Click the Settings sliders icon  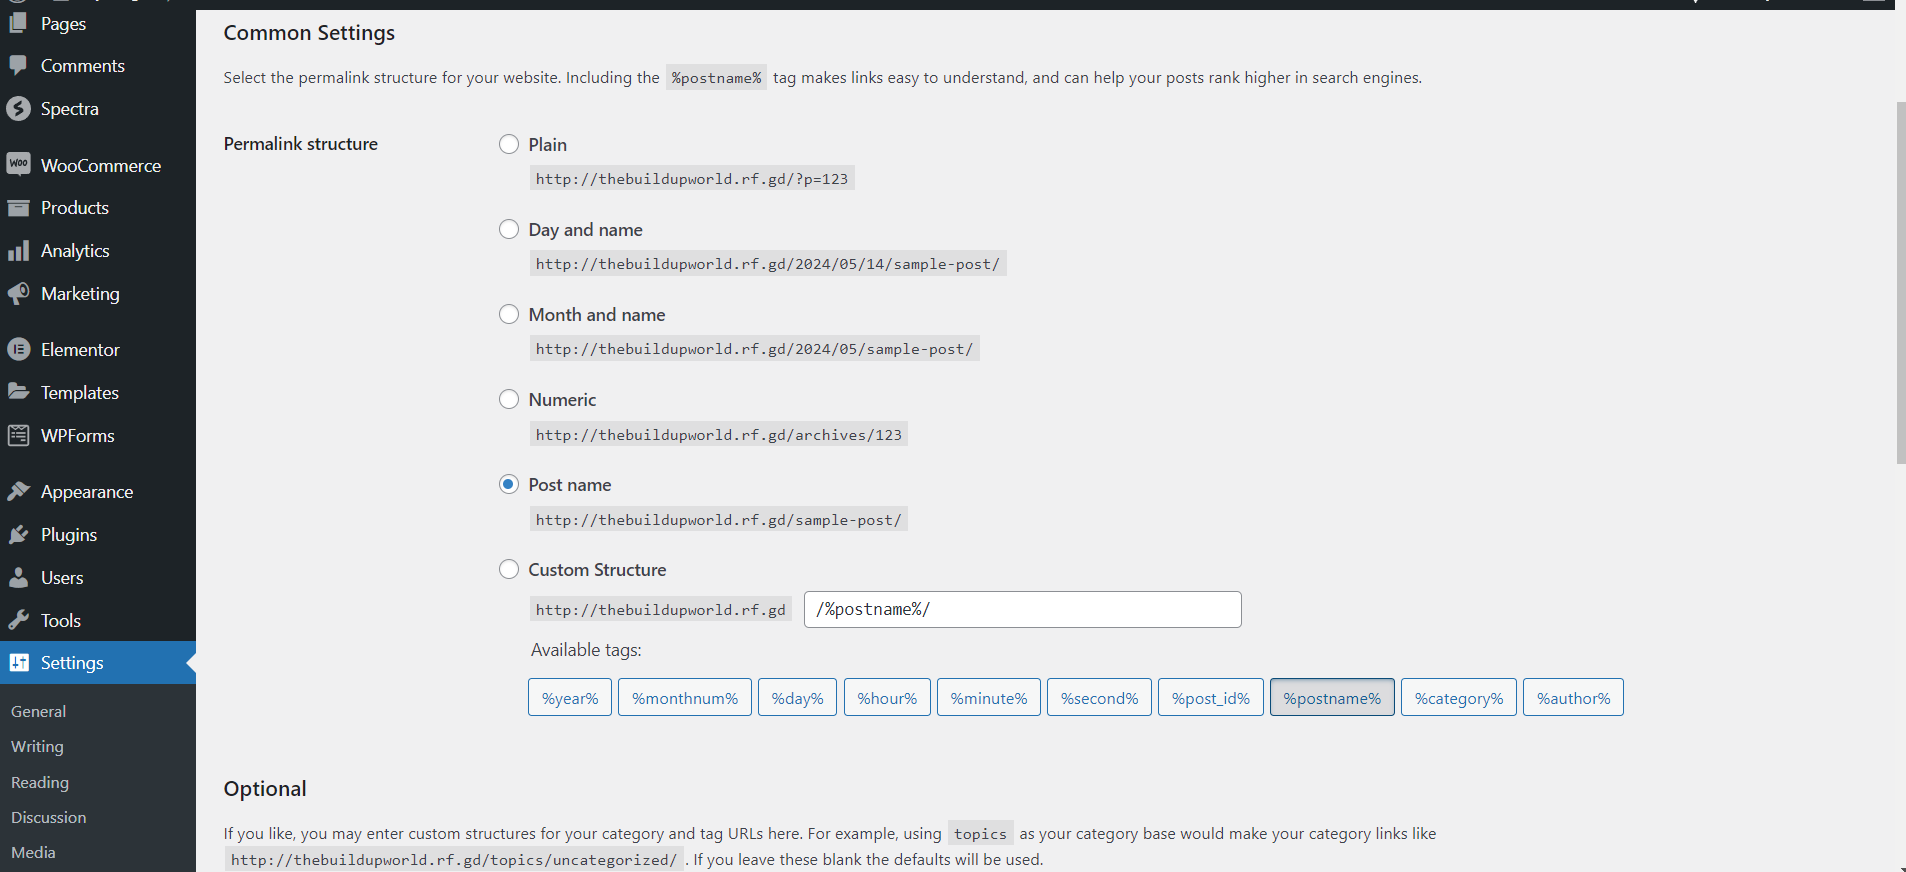click(x=18, y=663)
